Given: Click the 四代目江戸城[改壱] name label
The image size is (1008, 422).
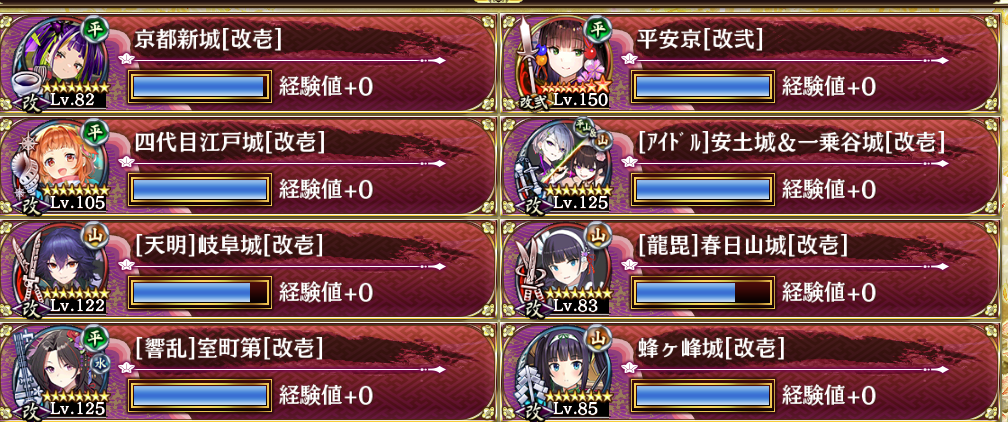Looking at the screenshot, I should (229, 142).
